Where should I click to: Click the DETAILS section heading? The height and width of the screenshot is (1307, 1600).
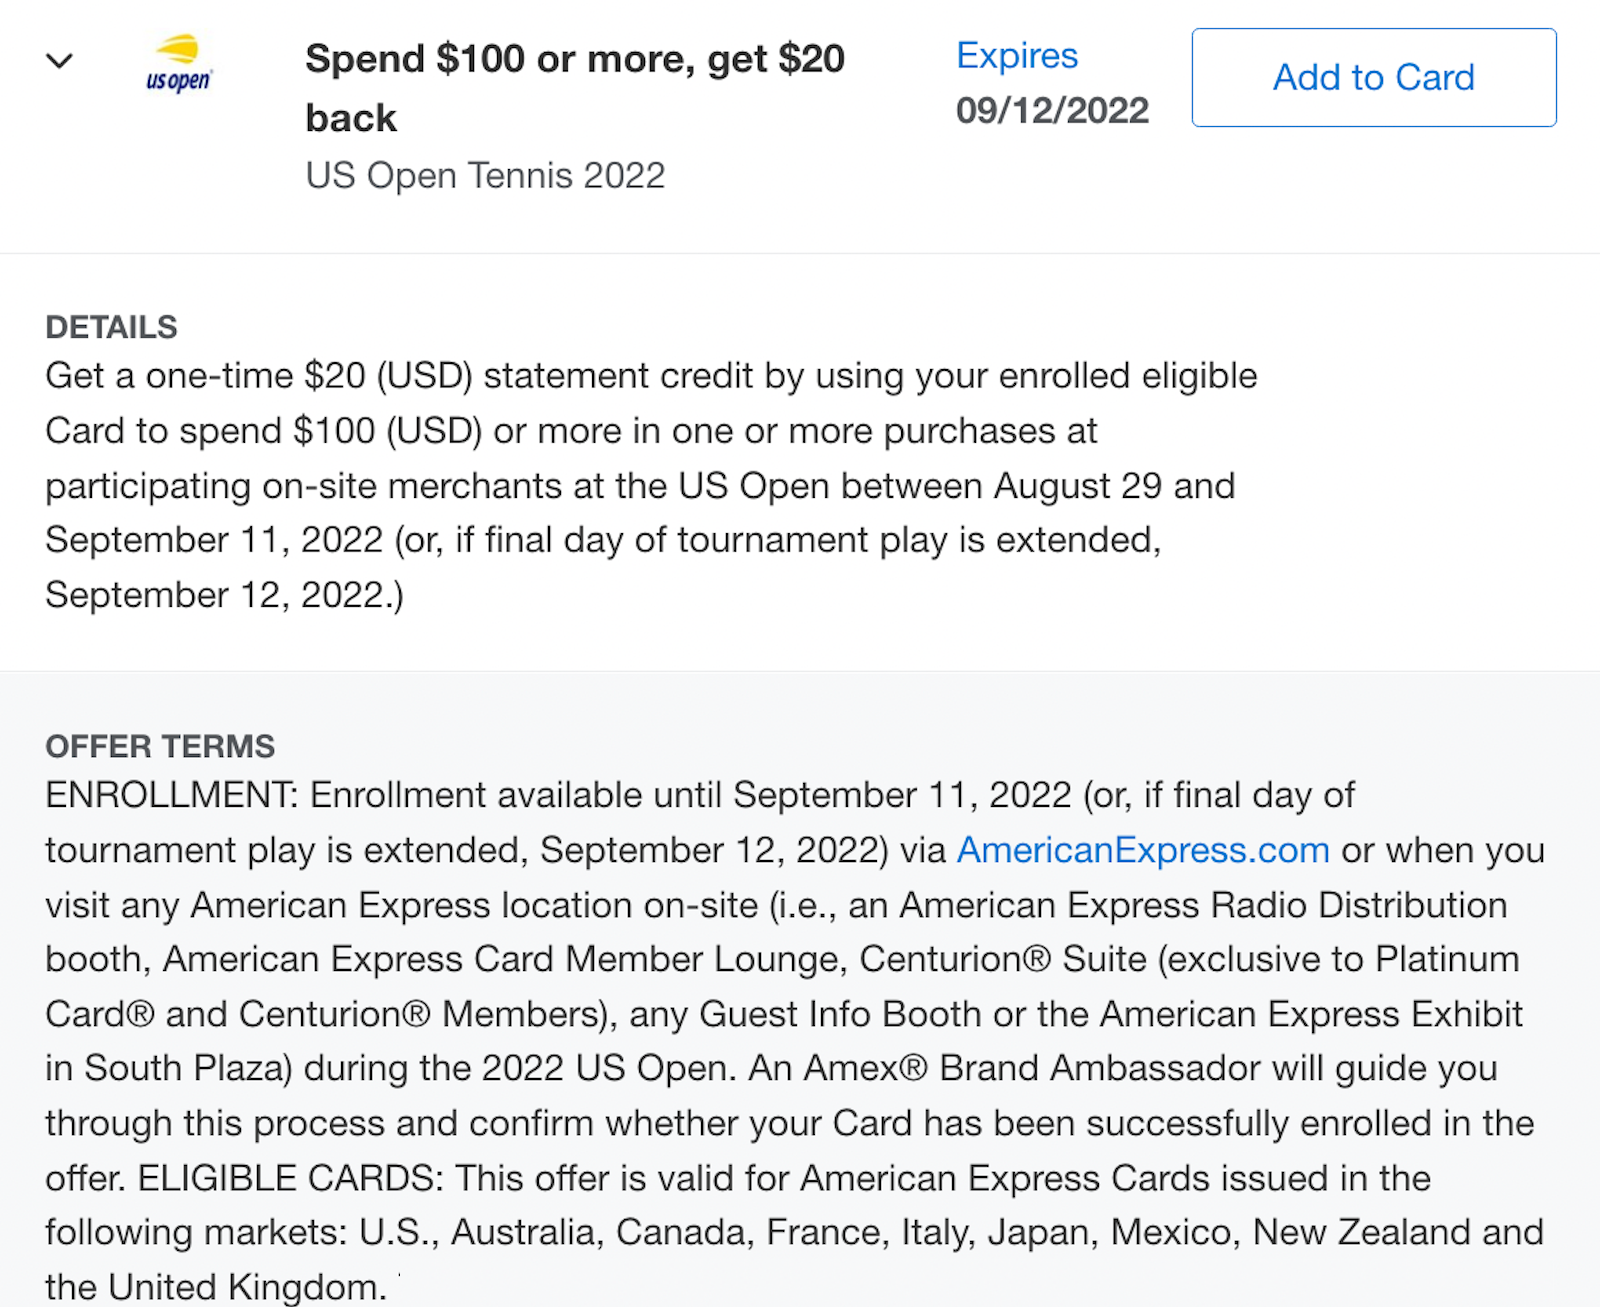[x=111, y=327]
